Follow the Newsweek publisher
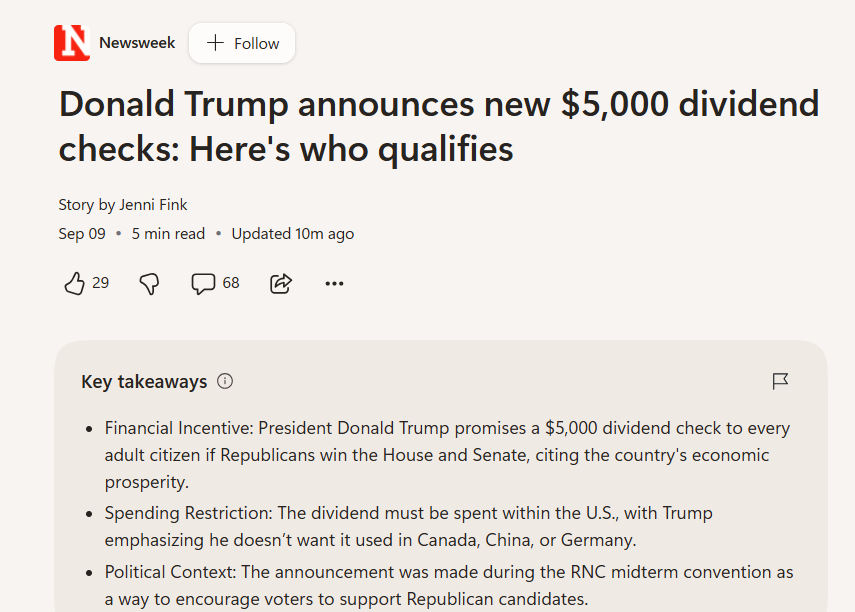This screenshot has width=855, height=612. point(242,43)
